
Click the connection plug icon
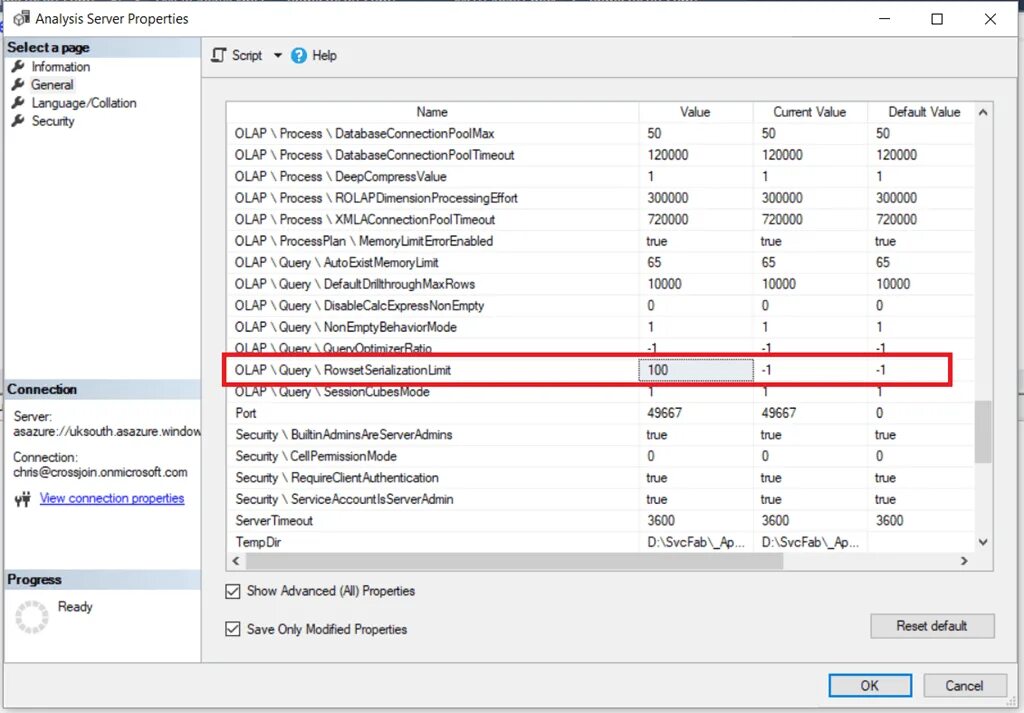click(x=23, y=499)
